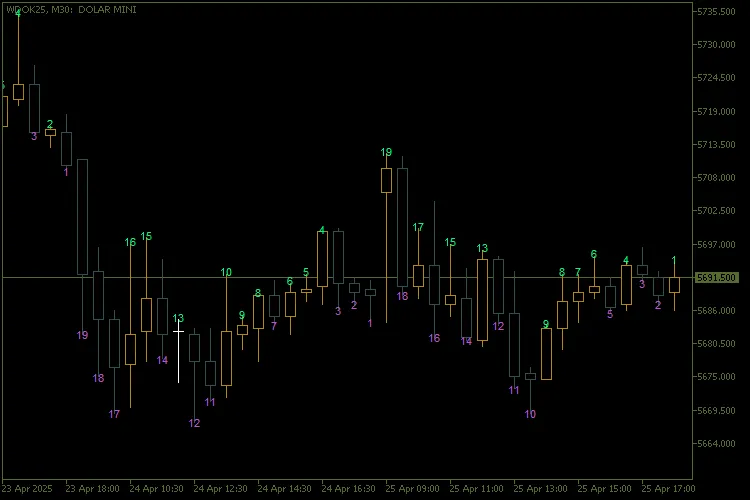The width and height of the screenshot is (750, 500).
Task: Click the WDOK25, M30 DOLAR MINI chart title
Action: [71, 9]
